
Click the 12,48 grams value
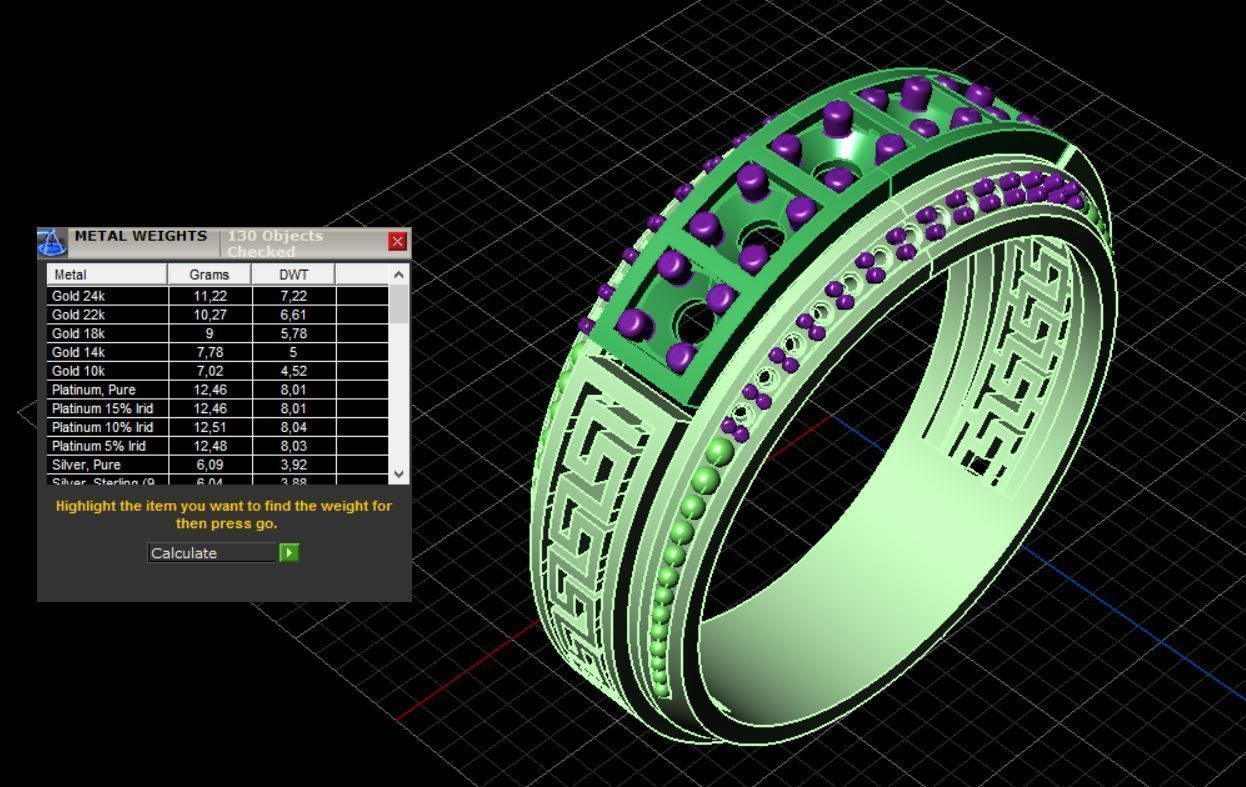[210, 446]
